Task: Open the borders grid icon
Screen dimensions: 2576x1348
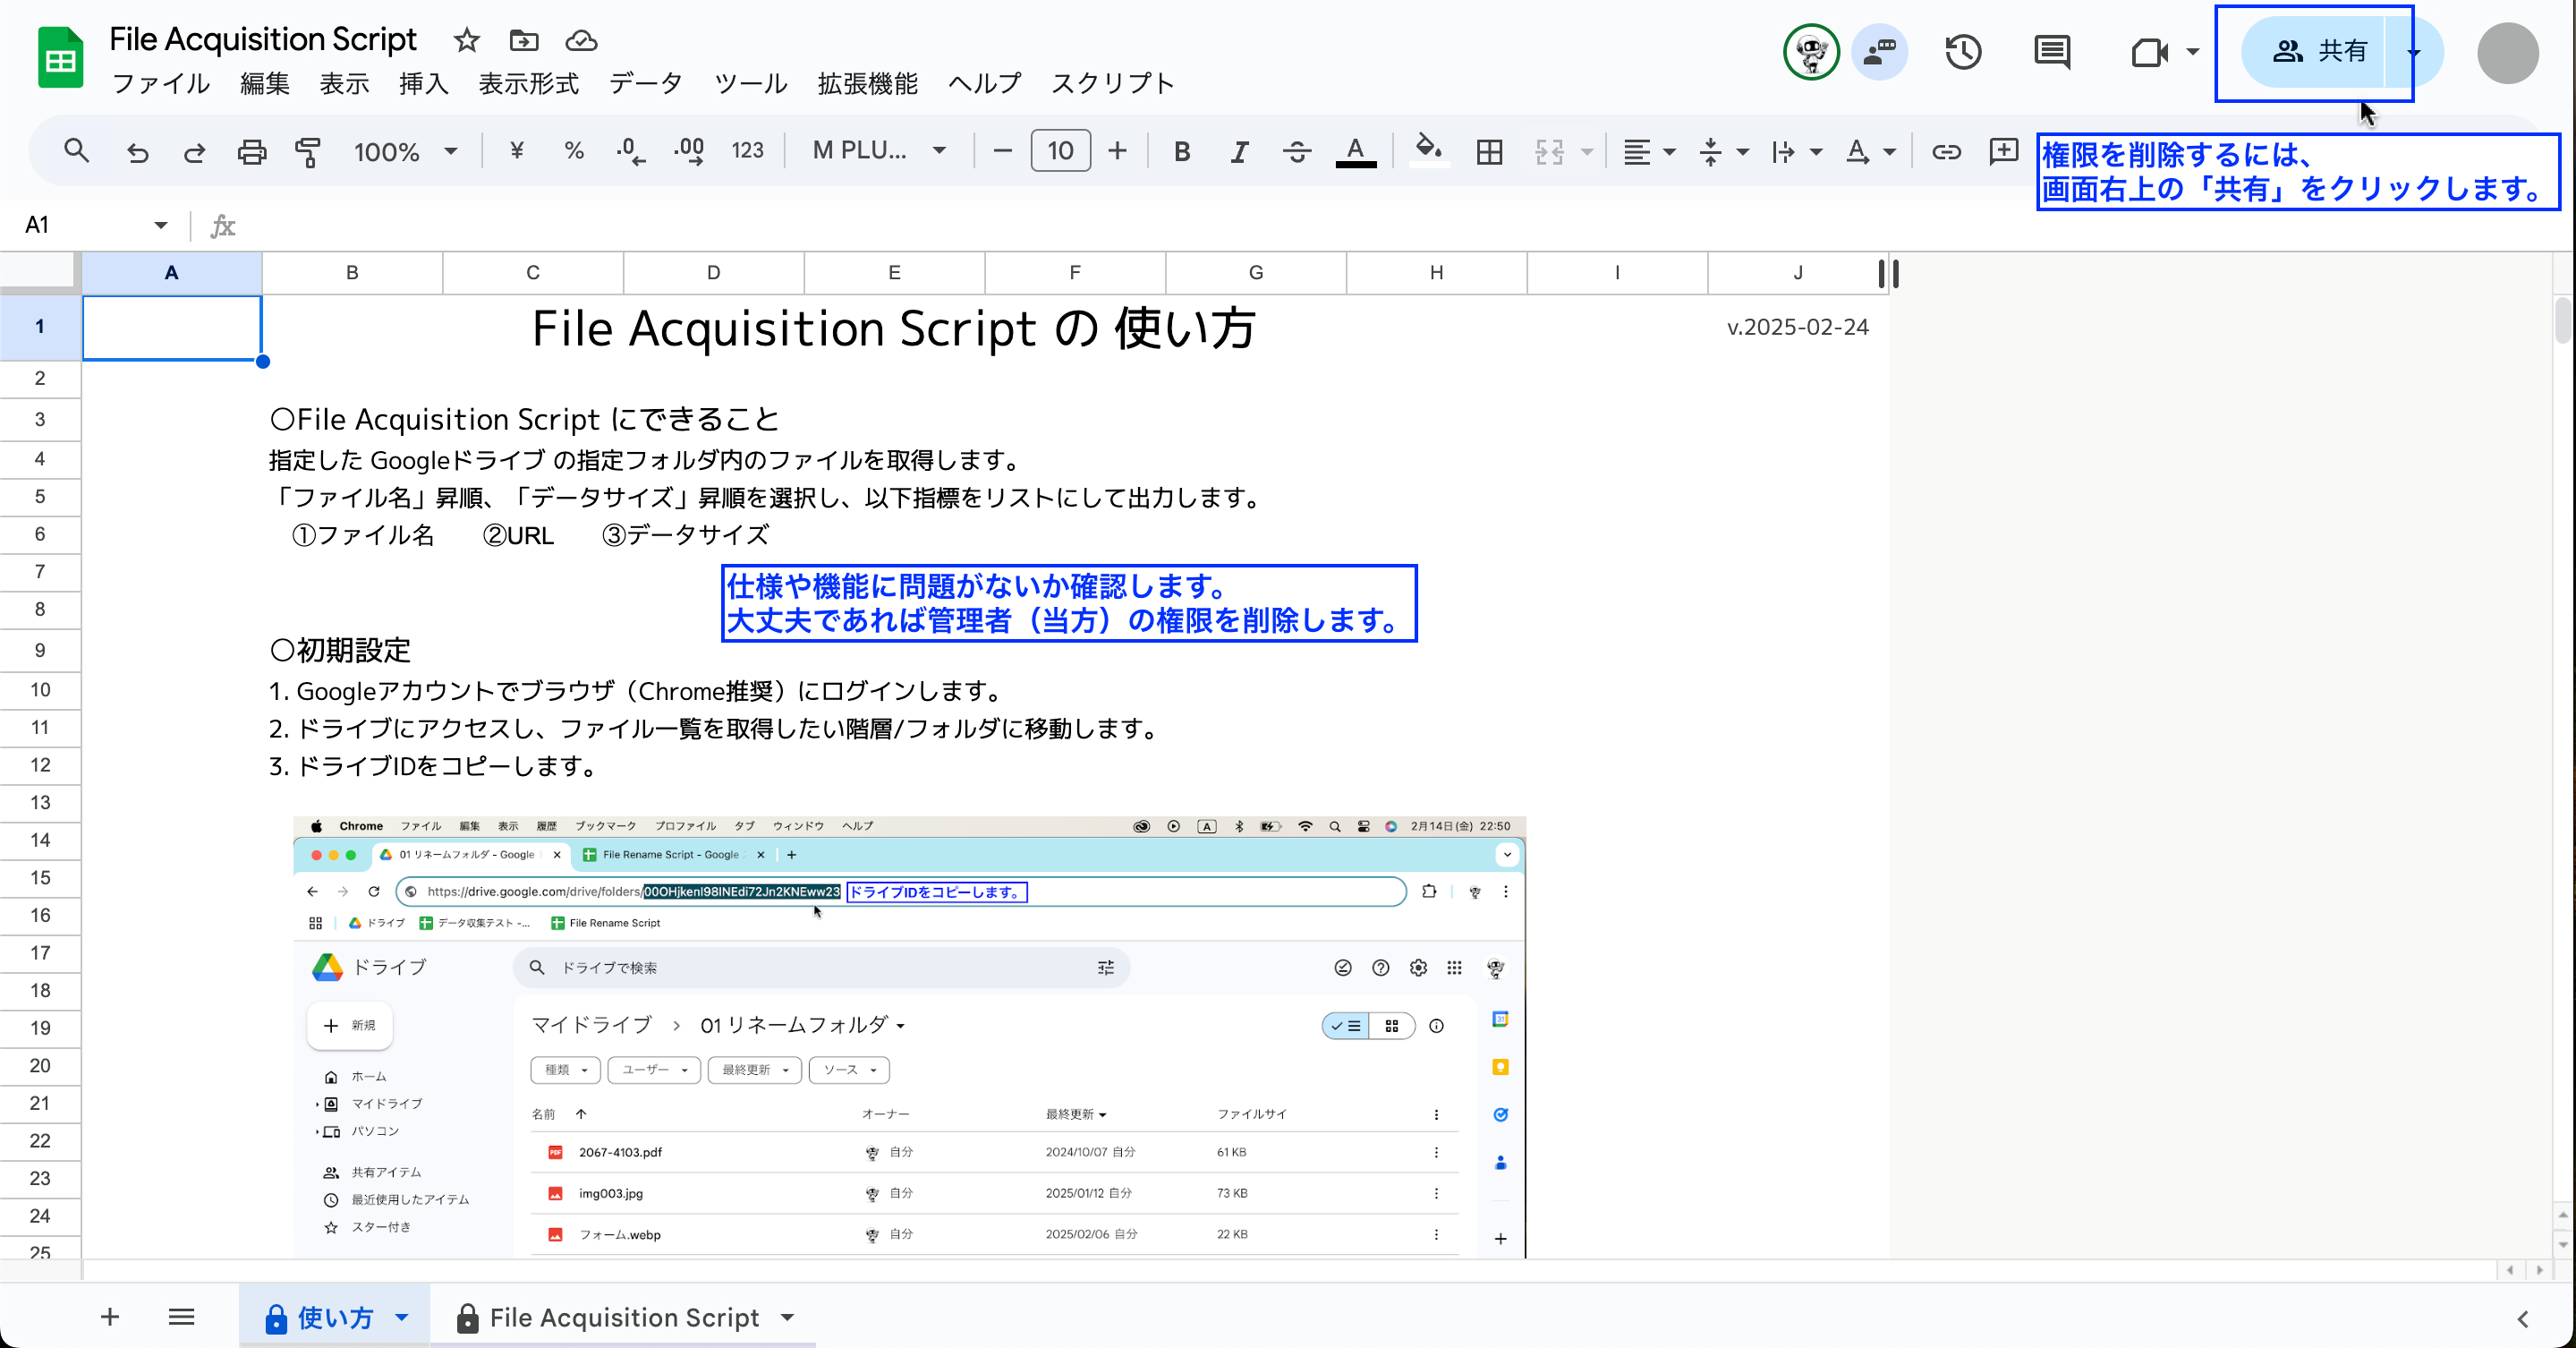Action: (x=1489, y=152)
